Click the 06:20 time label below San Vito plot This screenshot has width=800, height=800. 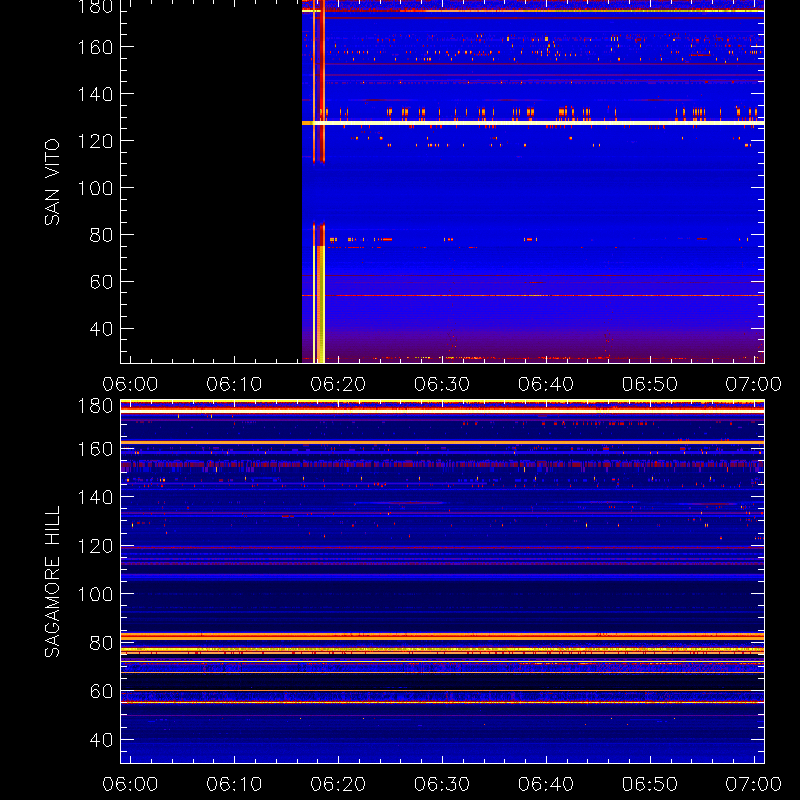(x=338, y=384)
